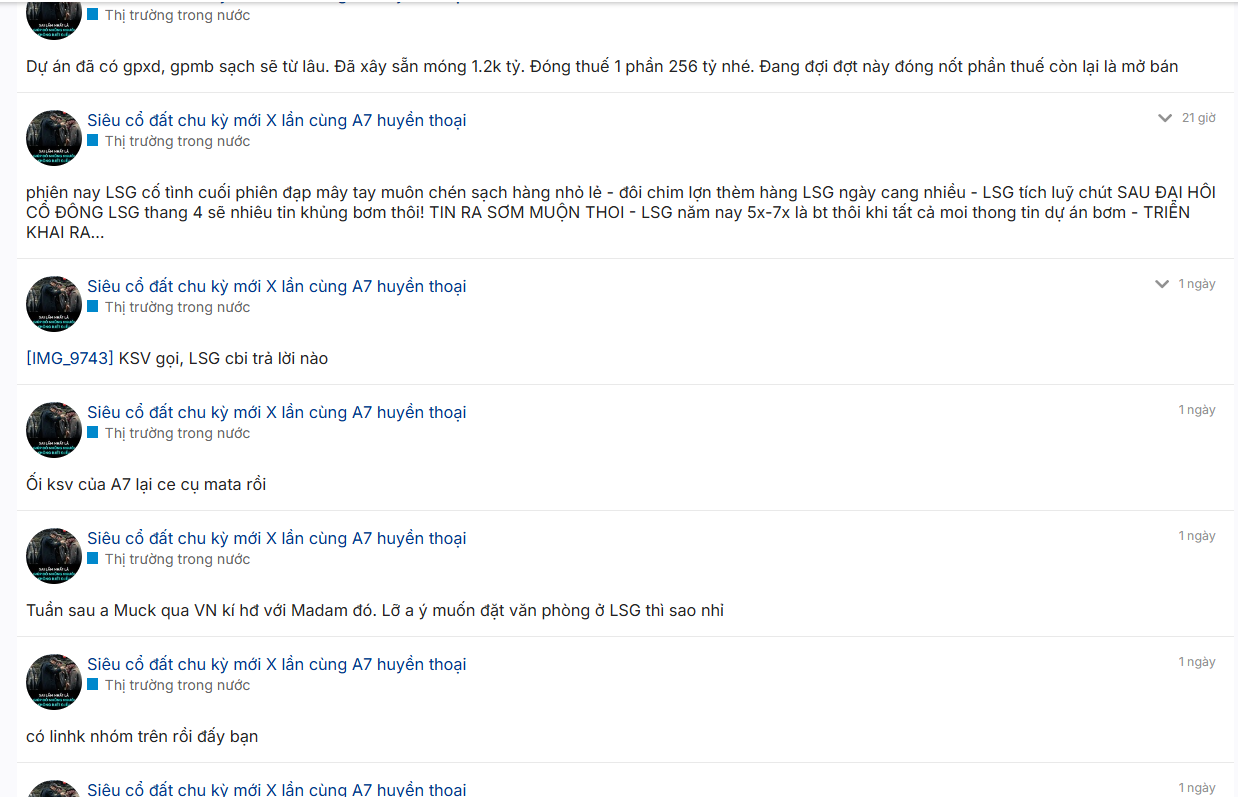This screenshot has width=1238, height=797.
Task: Open 'Thị trường trong nước' above the 'có linhk nhóm' post
Action: pyautogui.click(x=178, y=685)
